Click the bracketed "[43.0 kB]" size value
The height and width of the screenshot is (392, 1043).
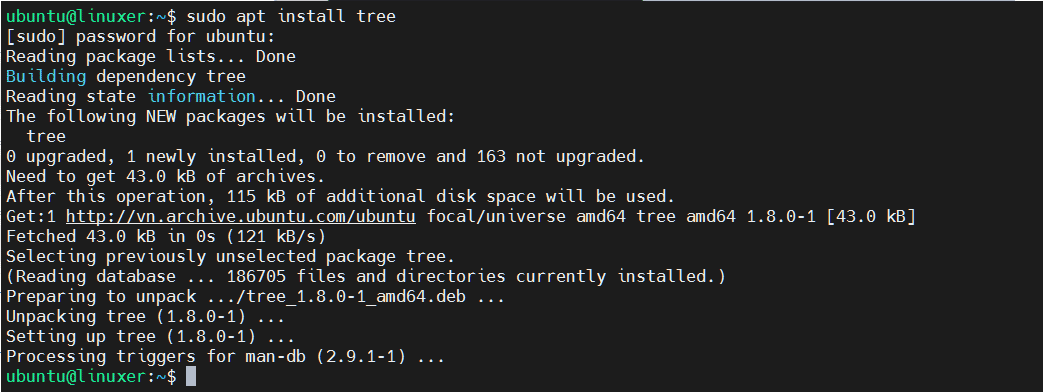[x=871, y=216]
